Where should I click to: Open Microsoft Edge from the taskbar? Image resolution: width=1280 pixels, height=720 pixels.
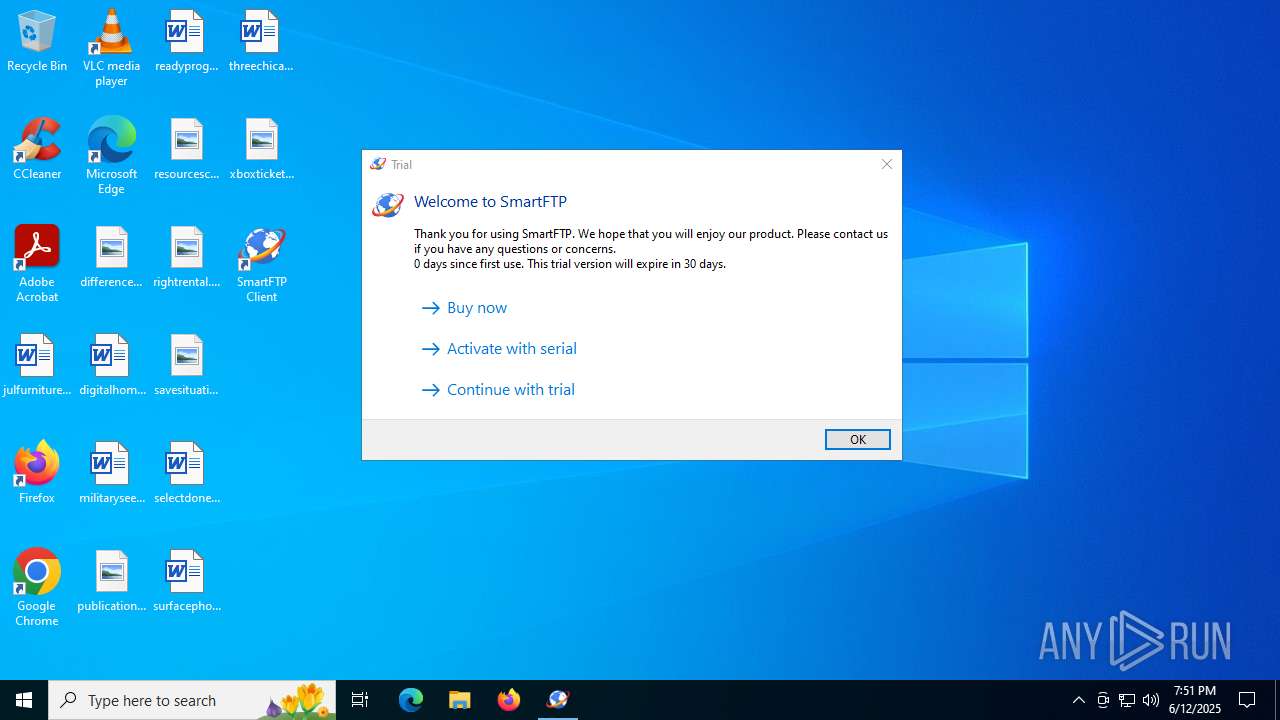tap(411, 700)
